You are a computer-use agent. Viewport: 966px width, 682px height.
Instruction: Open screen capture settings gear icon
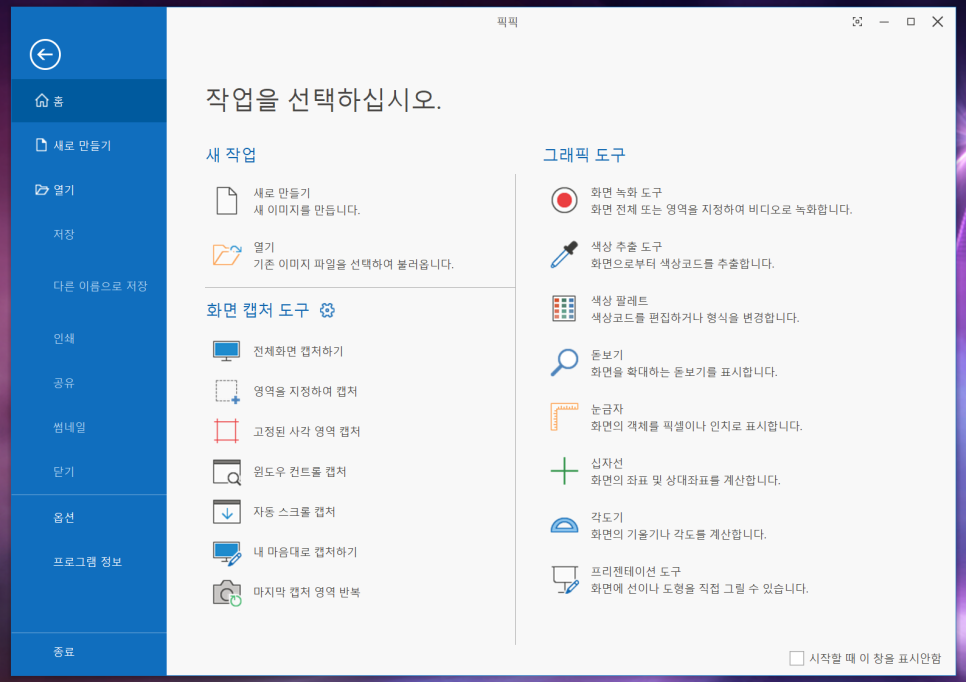click(x=327, y=310)
